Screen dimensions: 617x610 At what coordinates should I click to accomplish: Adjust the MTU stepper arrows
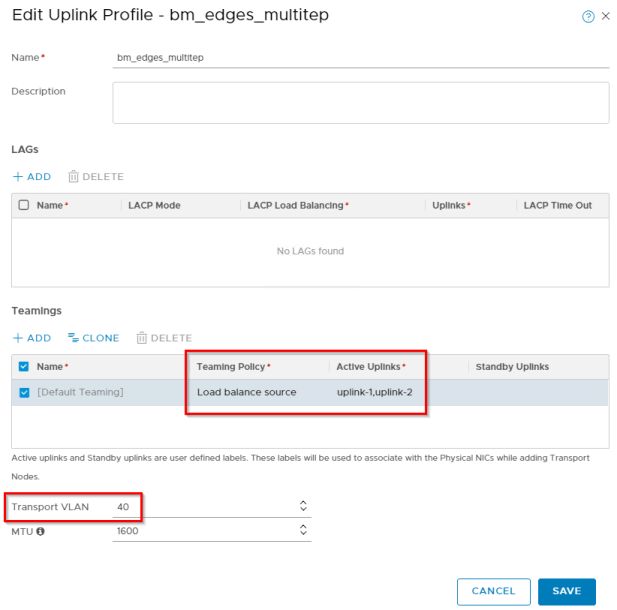[x=303, y=532]
